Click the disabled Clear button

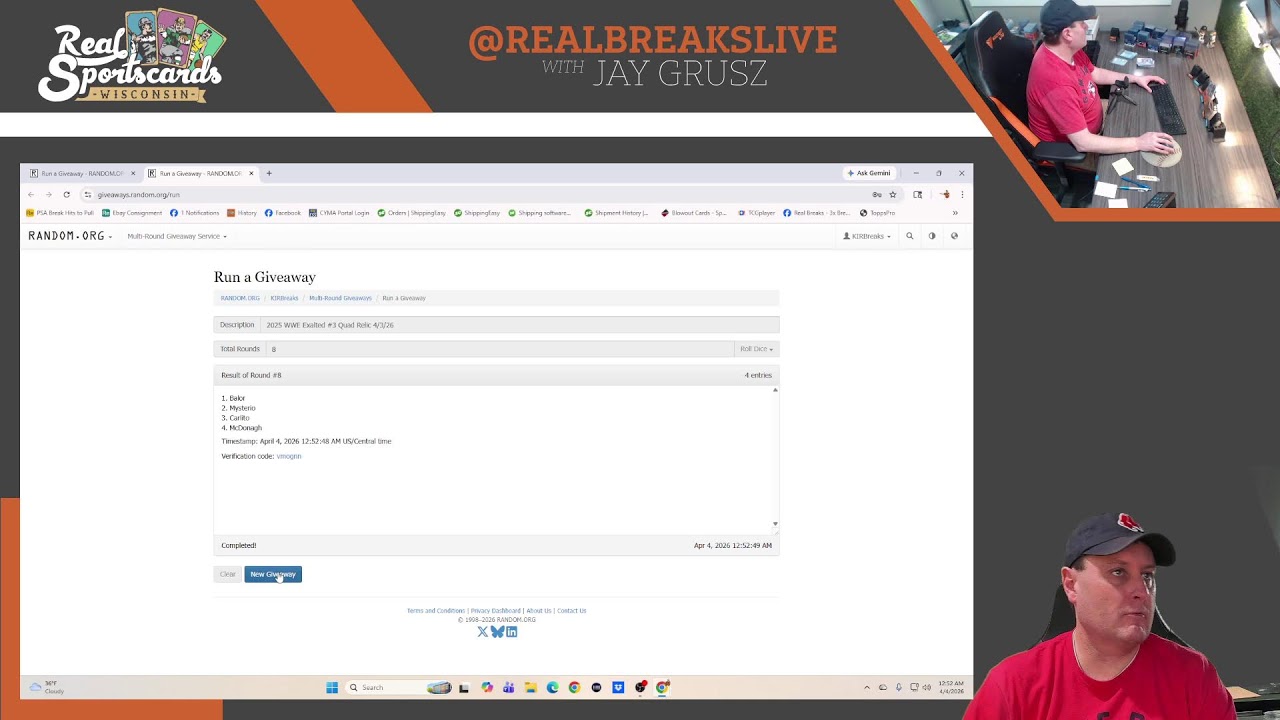click(228, 574)
